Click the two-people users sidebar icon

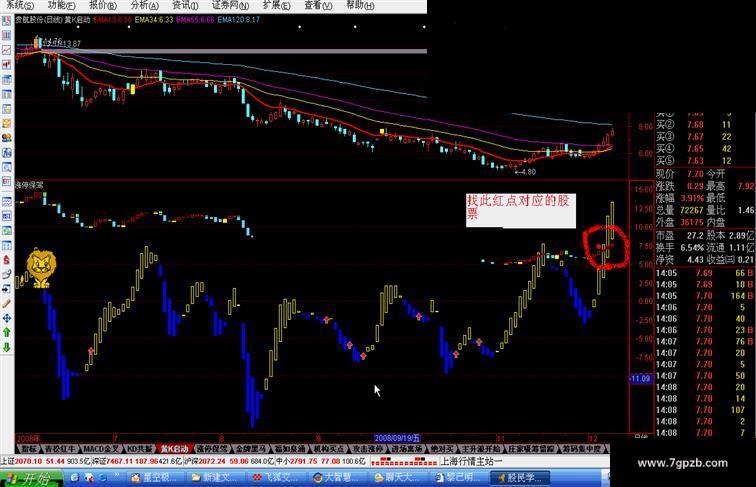click(x=6, y=137)
